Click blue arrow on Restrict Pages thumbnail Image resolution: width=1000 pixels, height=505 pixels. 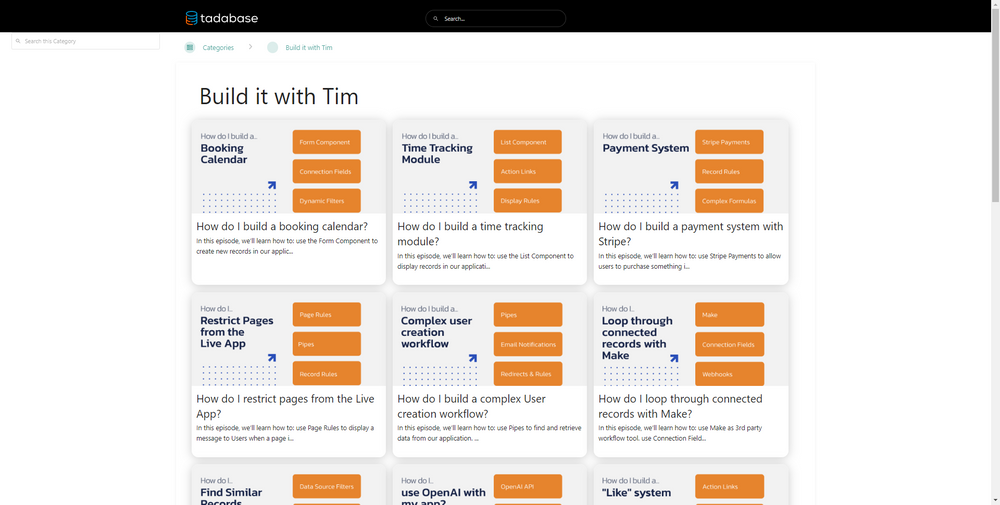(272, 358)
